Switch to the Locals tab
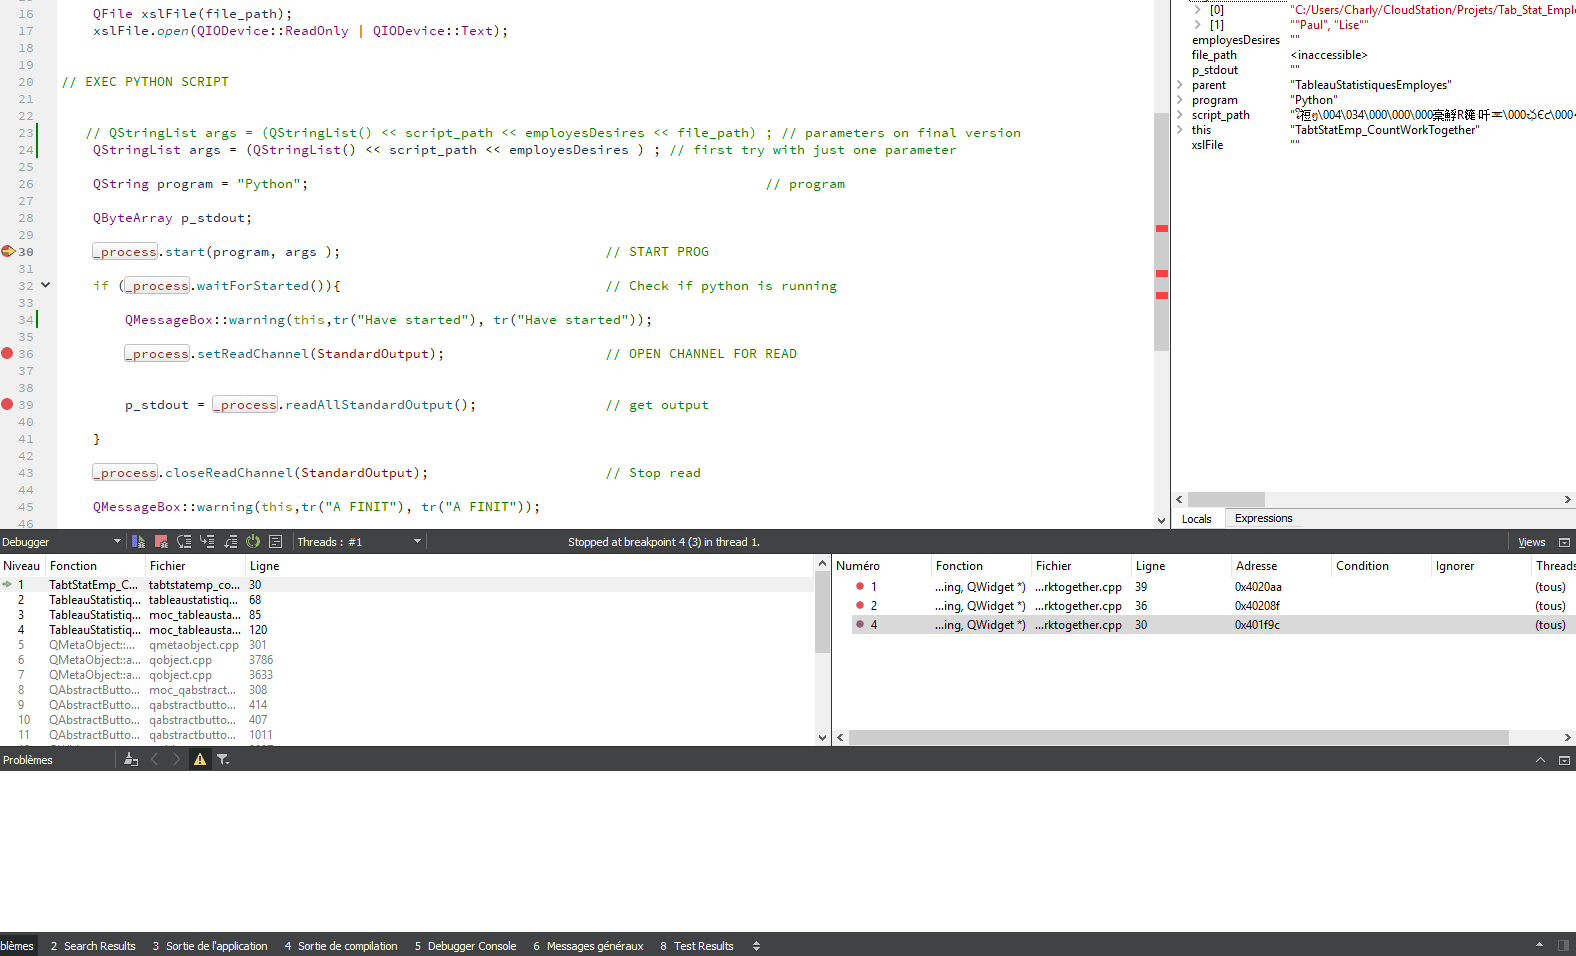The height and width of the screenshot is (956, 1576). coord(1197,519)
